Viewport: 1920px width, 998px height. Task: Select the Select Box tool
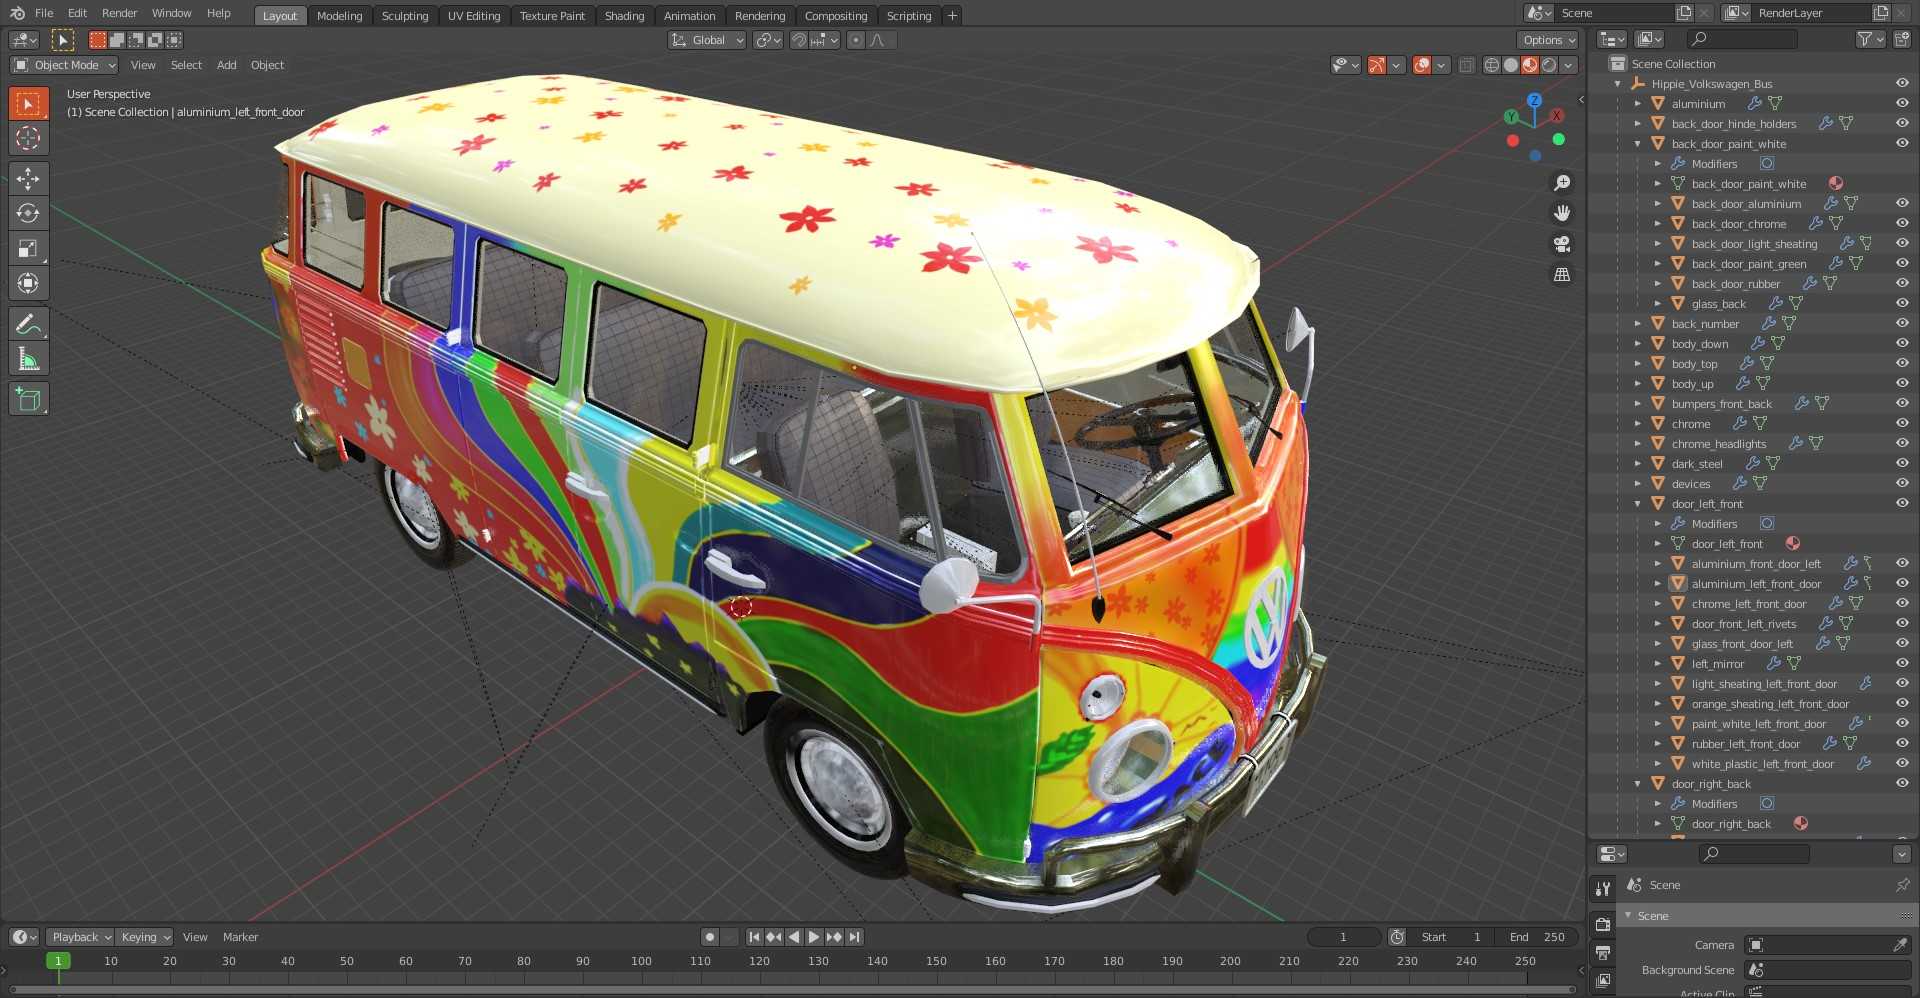tap(28, 103)
